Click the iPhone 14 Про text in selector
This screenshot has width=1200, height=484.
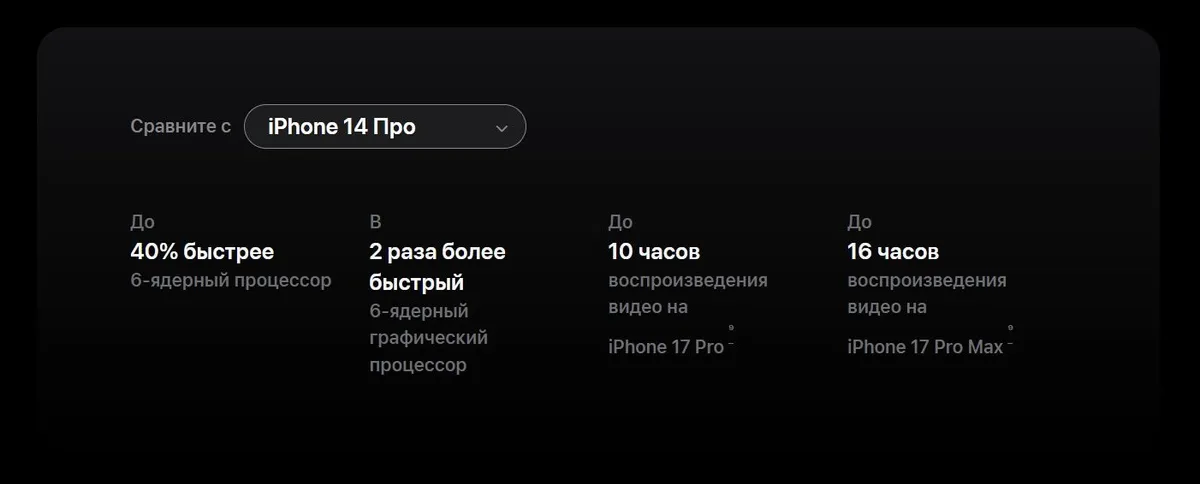[x=342, y=127]
